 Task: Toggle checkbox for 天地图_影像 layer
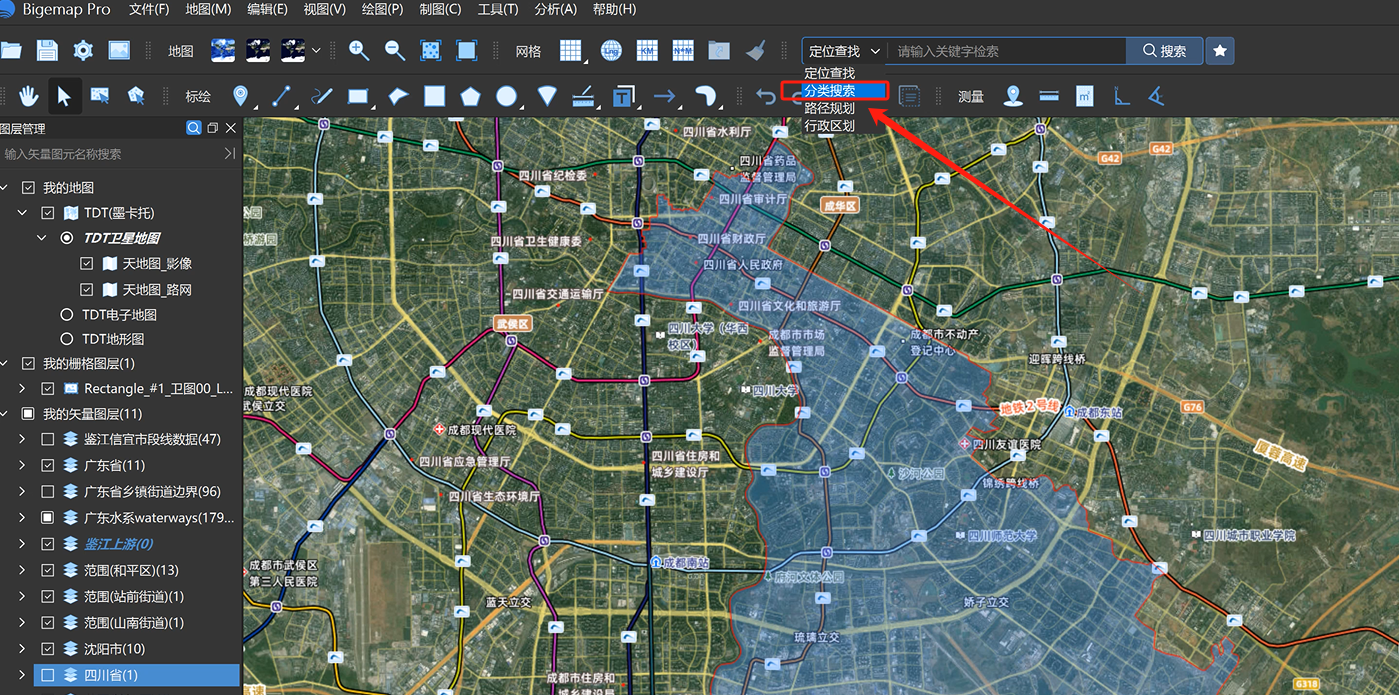87,264
